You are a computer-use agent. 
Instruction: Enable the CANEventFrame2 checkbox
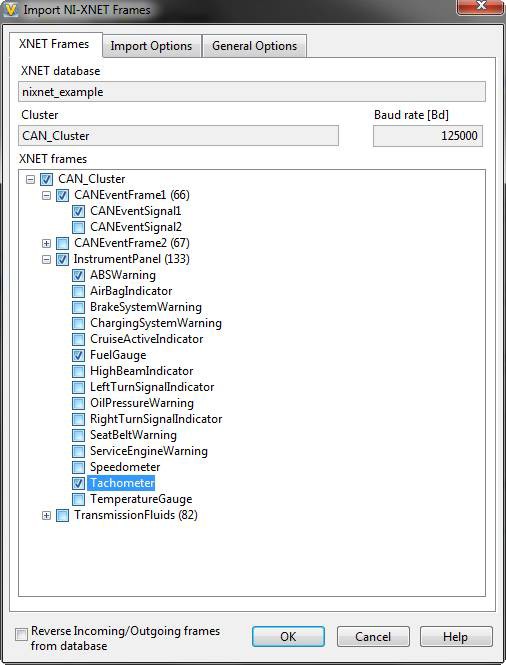(62, 243)
